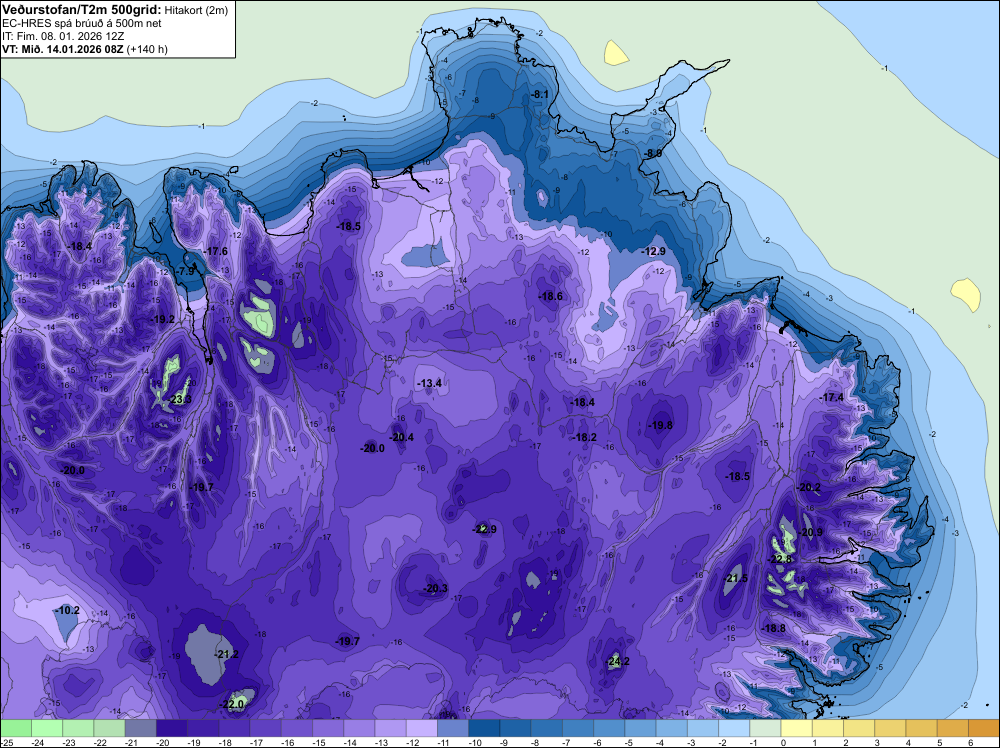Click the bold -17.4 temperature value on the map
This screenshot has height=748, width=1000.
(x=832, y=397)
